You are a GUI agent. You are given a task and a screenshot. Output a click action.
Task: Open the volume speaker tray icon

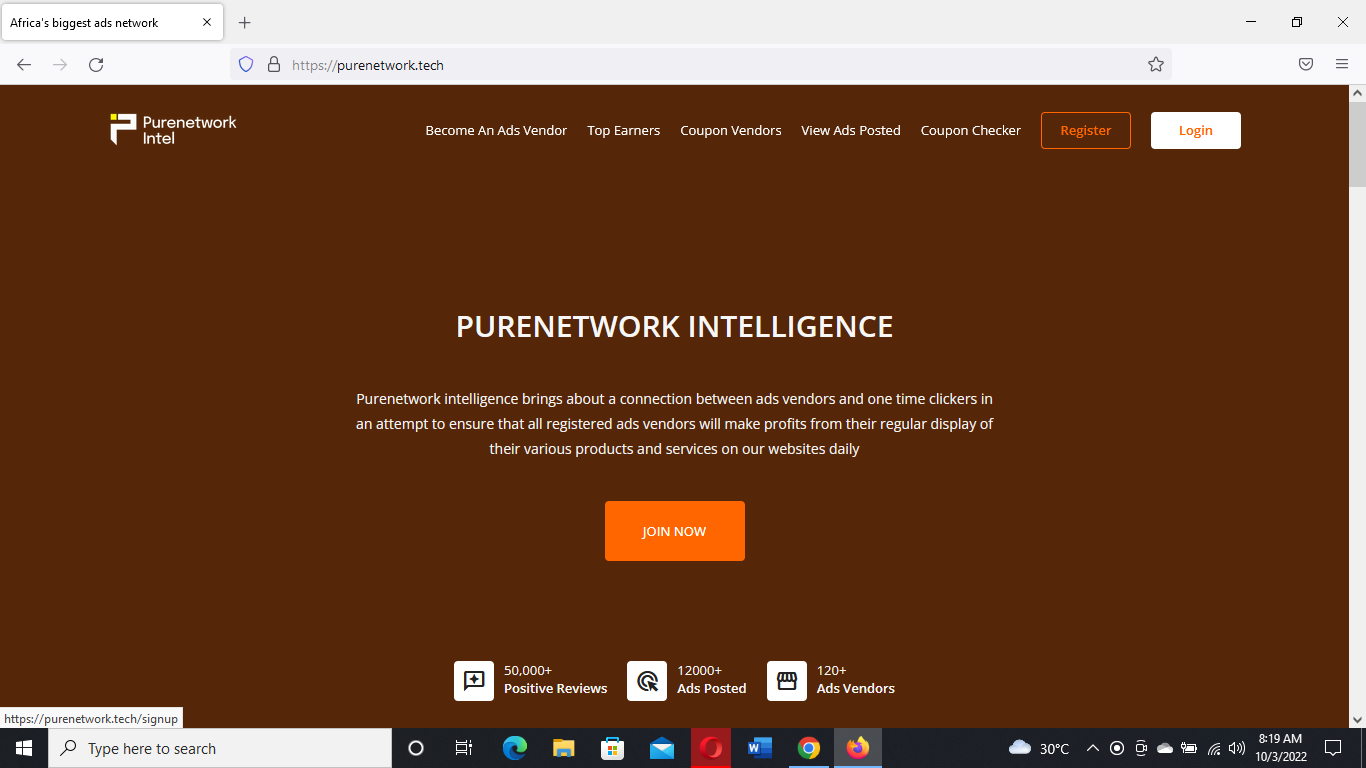1237,748
